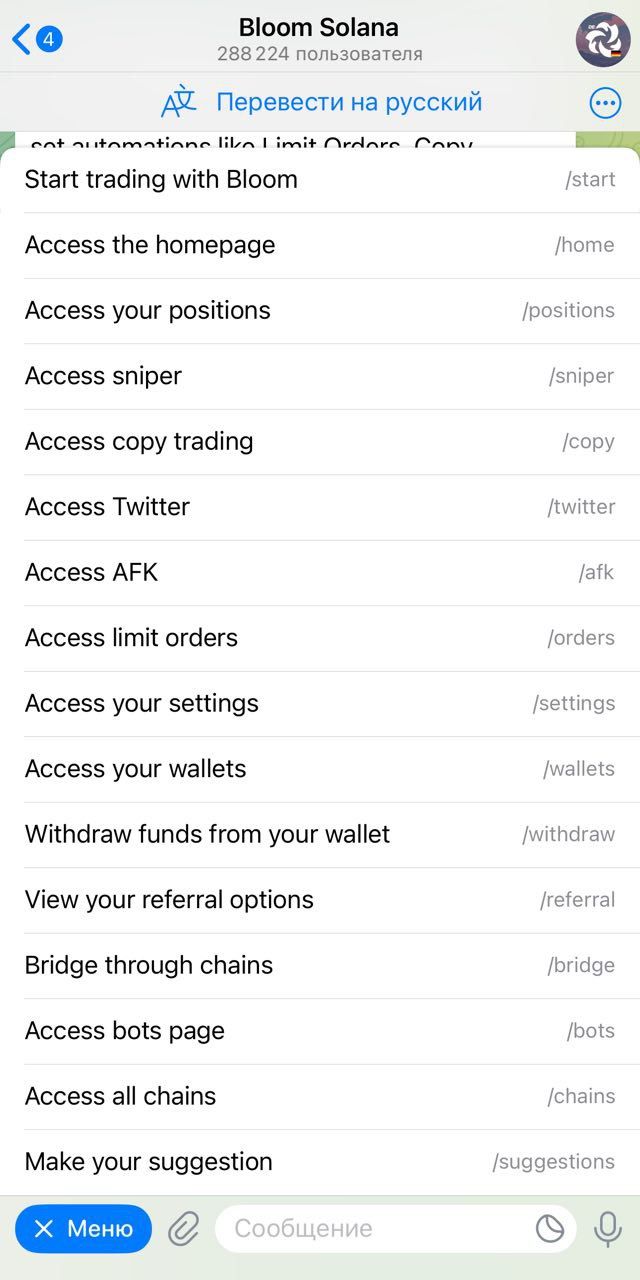Click the attachment paperclip icon
The width and height of the screenshot is (640, 1280).
click(183, 1229)
